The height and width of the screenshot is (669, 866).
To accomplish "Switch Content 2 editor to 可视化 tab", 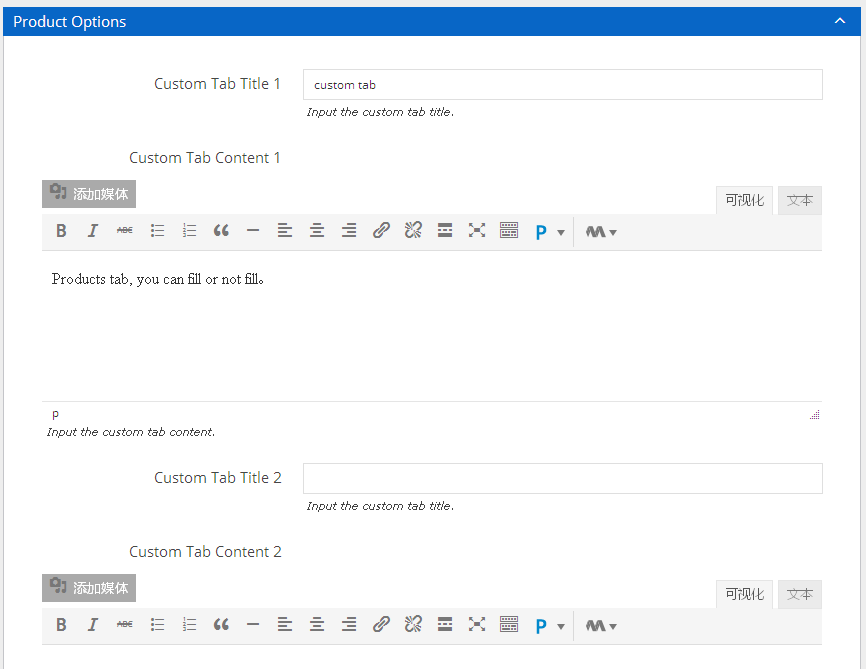I will 744,594.
